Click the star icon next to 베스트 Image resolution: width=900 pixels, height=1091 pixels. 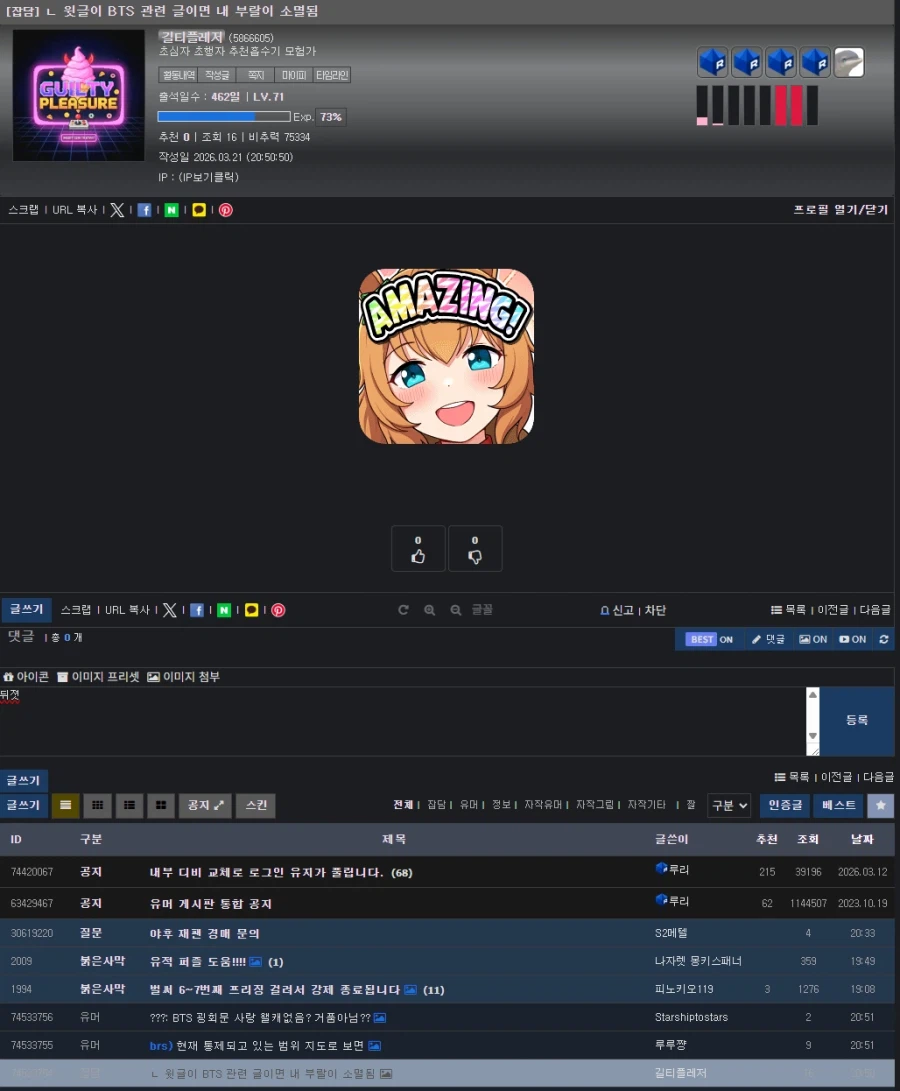(x=880, y=806)
